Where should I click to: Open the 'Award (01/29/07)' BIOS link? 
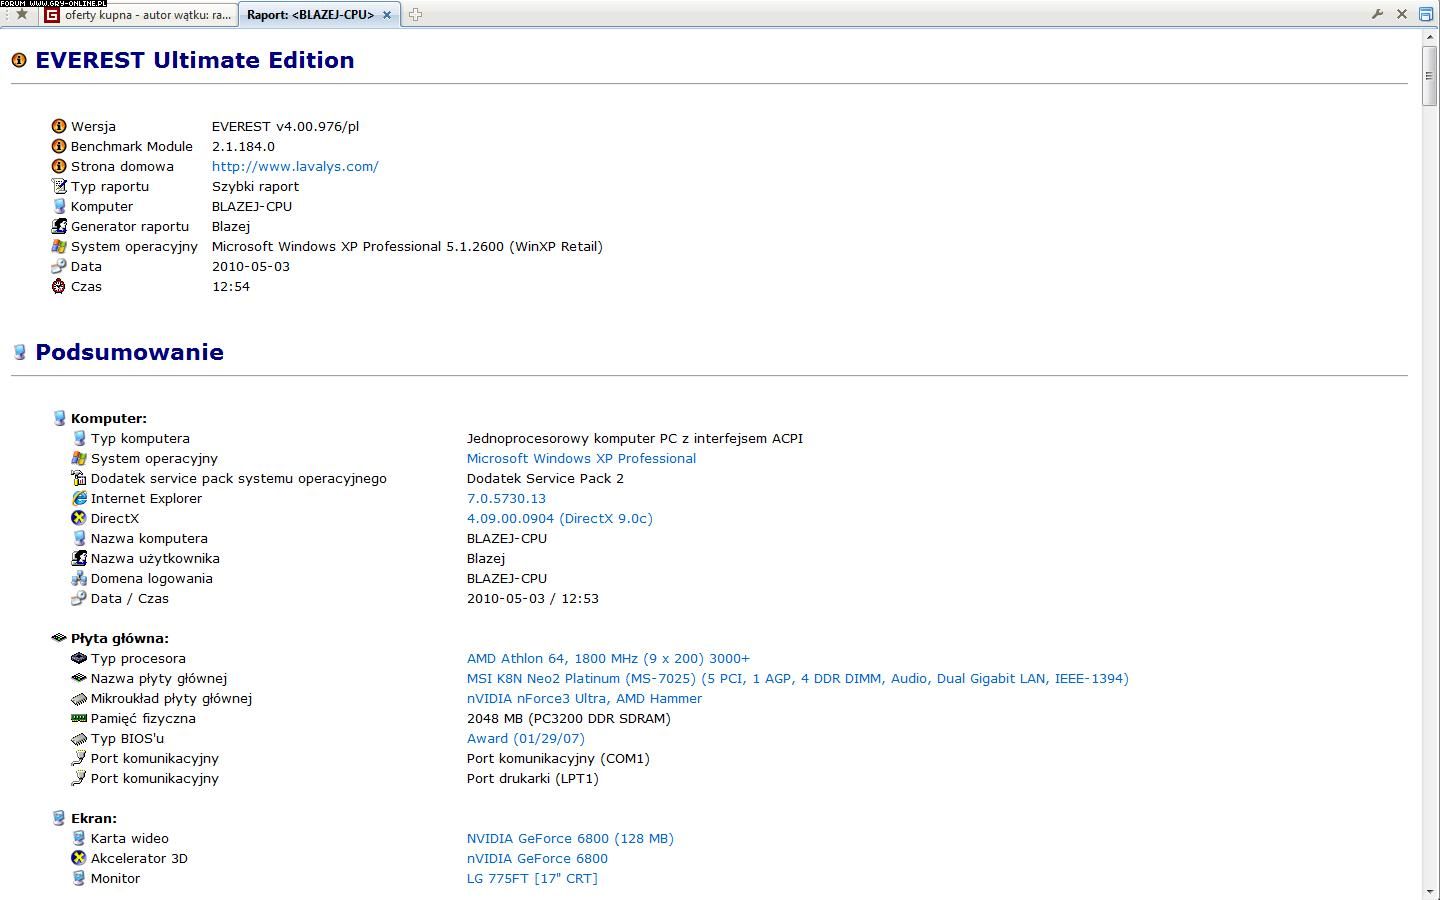click(525, 738)
